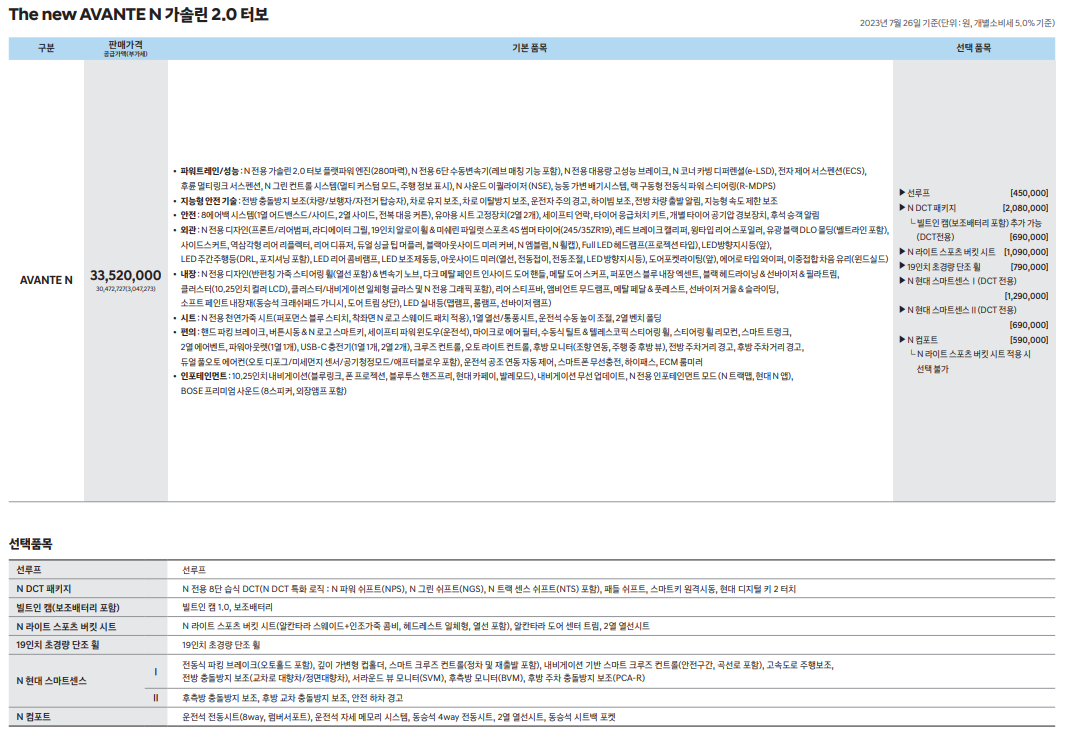Click the '선택품목' section heading
This screenshot has height=737, width=1082.
(x=30, y=544)
